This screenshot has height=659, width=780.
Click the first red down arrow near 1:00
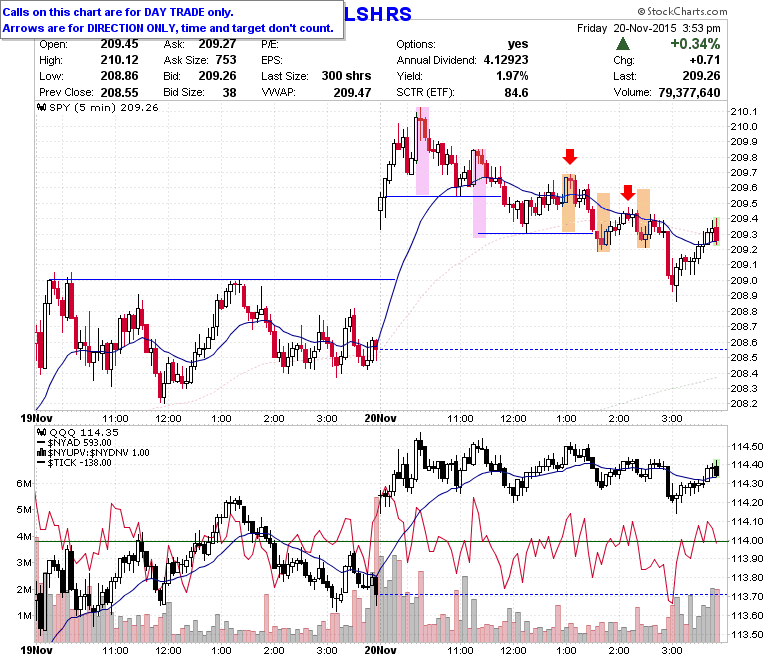tap(570, 156)
